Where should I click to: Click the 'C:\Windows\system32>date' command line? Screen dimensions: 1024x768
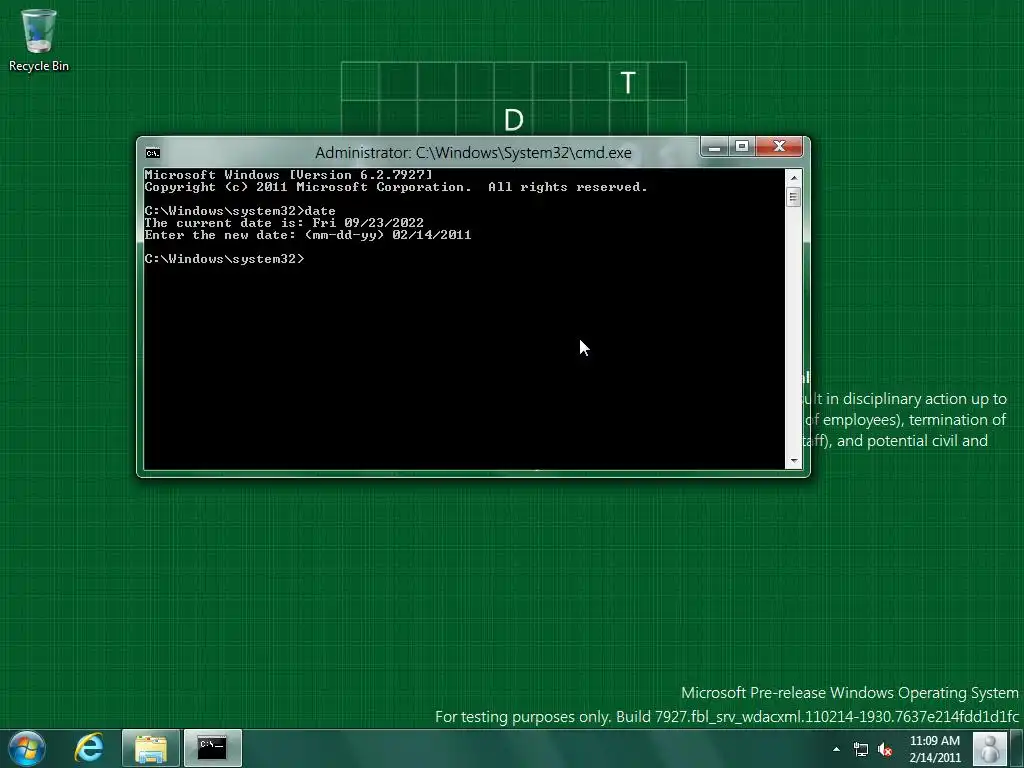coord(240,211)
